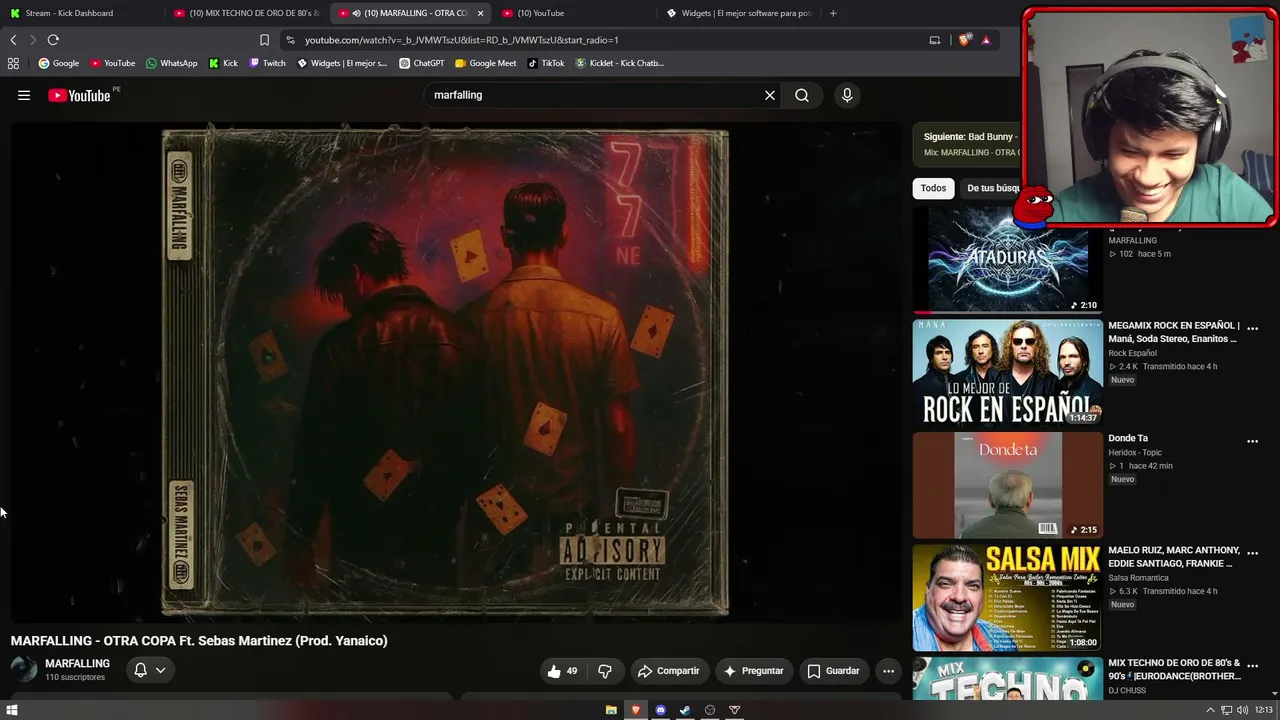
Task: Open Twitch bookmark
Action: pos(268,63)
